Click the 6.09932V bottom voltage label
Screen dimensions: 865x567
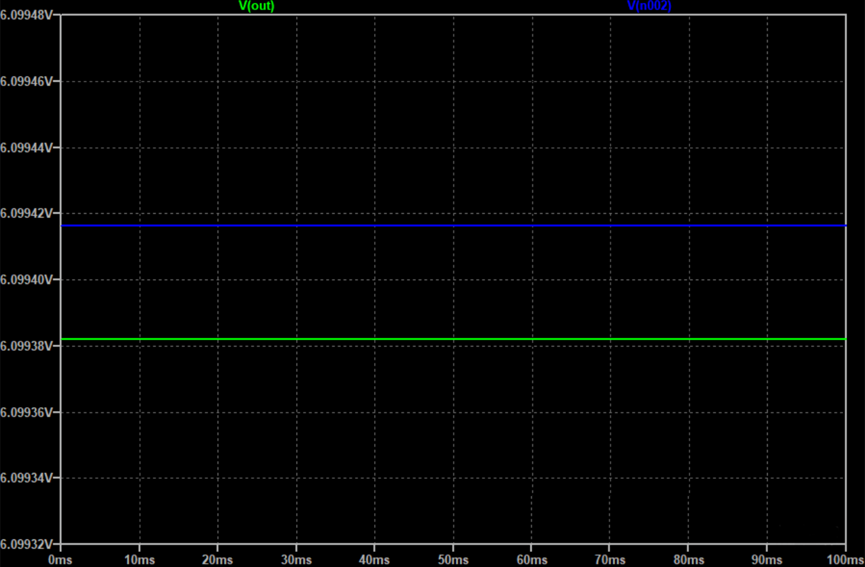tap(27, 544)
